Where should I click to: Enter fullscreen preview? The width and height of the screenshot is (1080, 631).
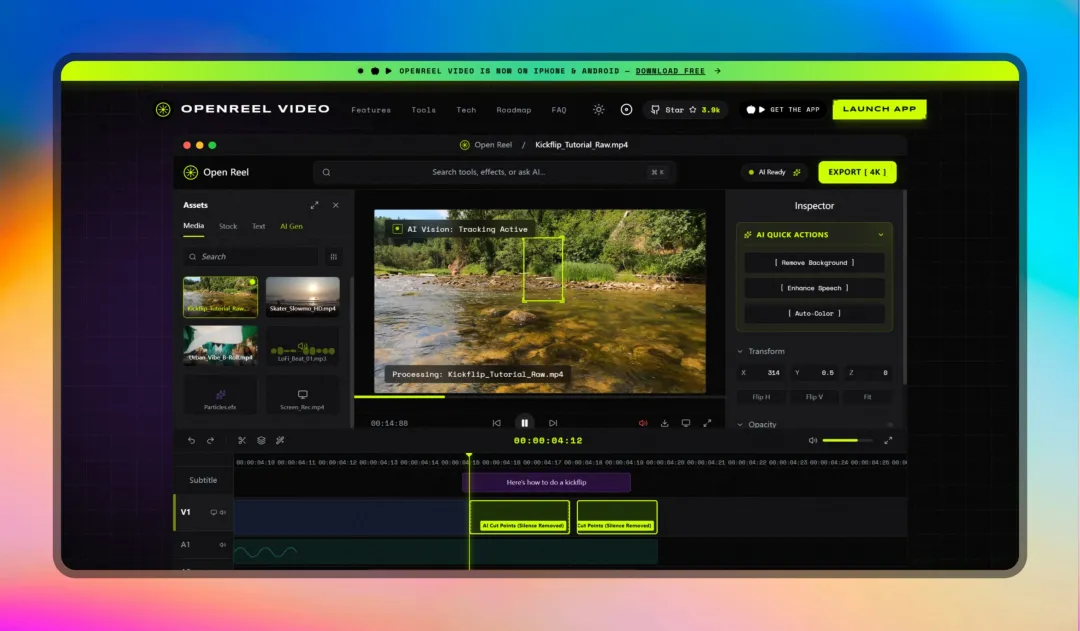(707, 423)
